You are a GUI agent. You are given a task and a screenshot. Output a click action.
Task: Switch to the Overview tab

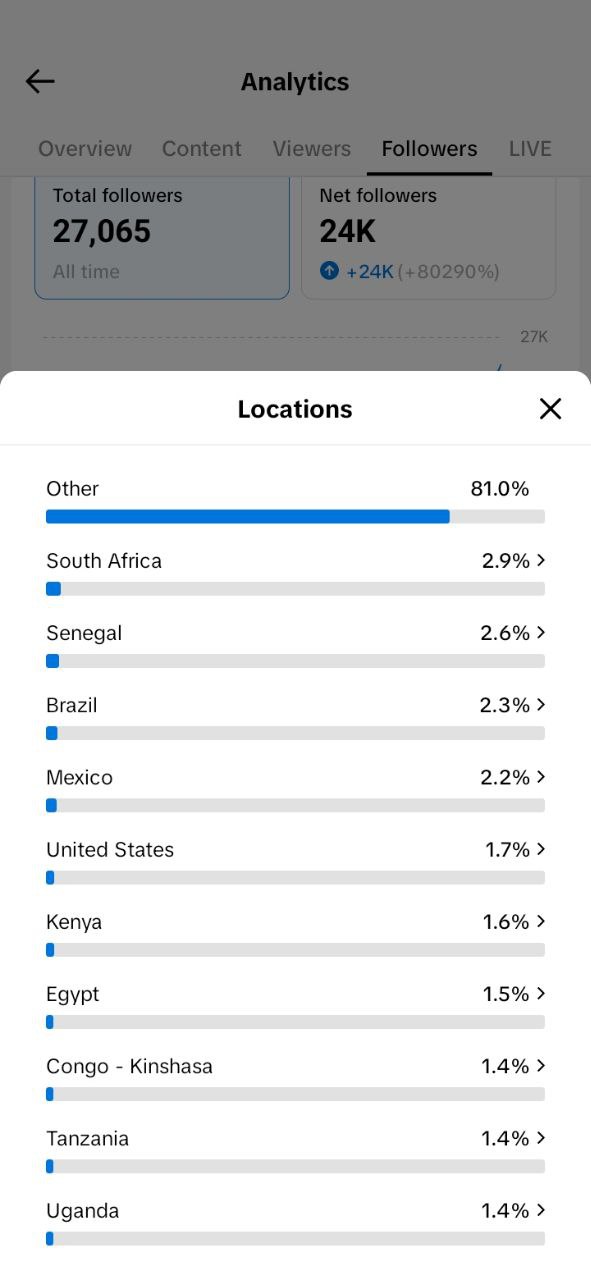pos(85,149)
